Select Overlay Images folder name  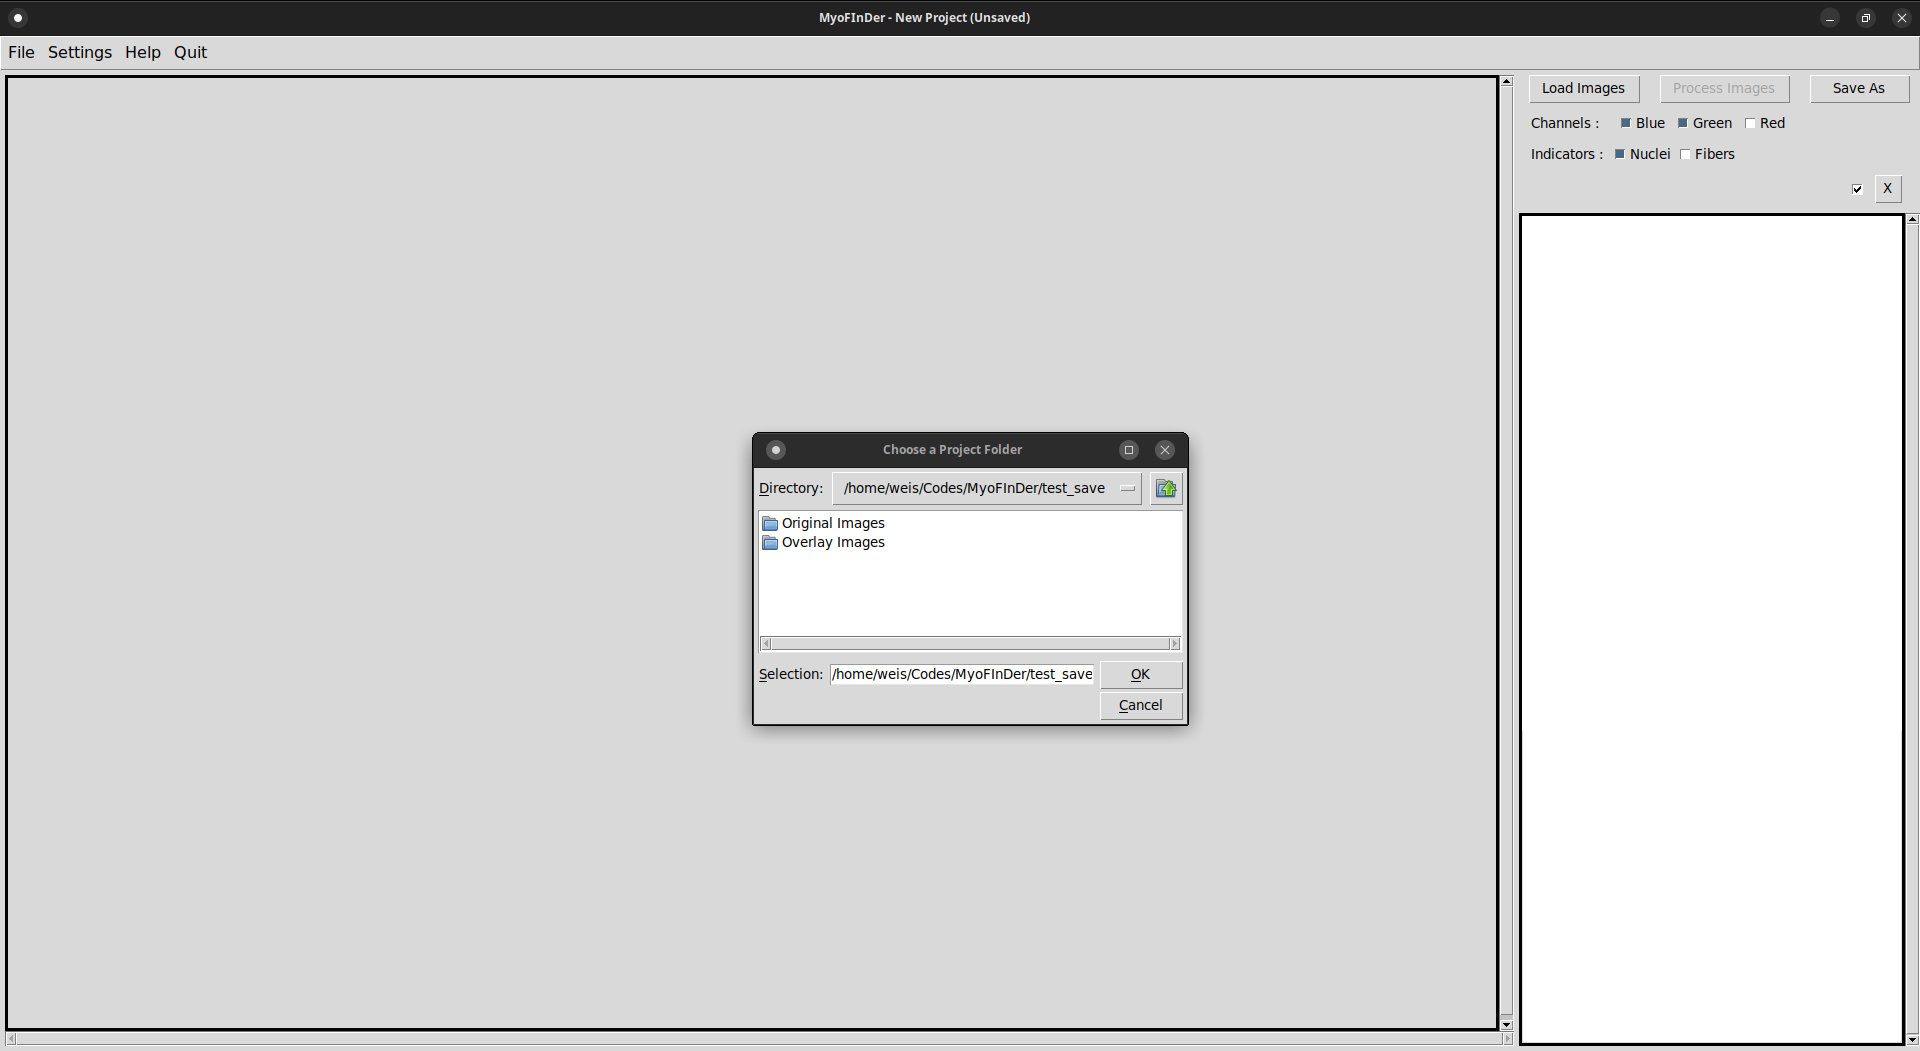click(x=833, y=543)
